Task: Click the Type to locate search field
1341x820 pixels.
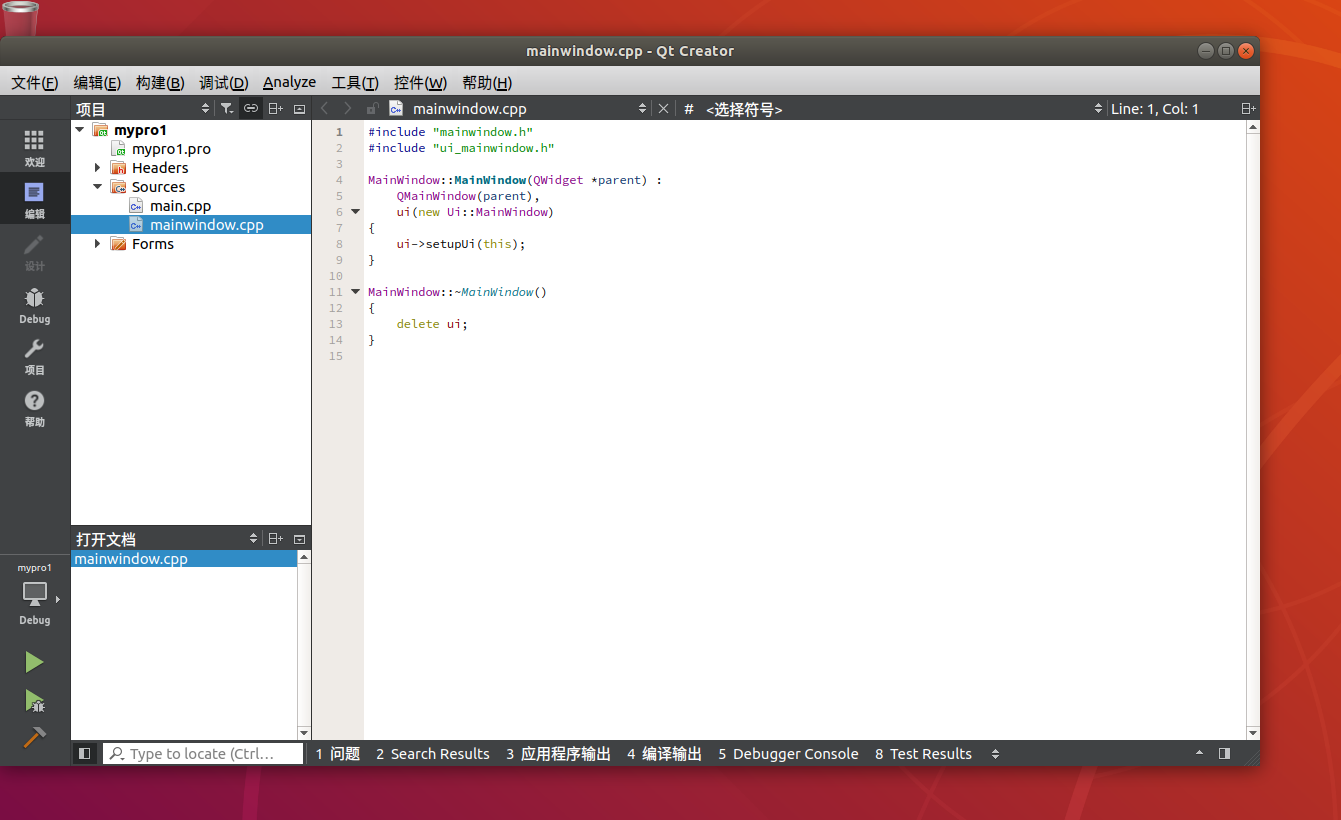Action: coord(203,754)
